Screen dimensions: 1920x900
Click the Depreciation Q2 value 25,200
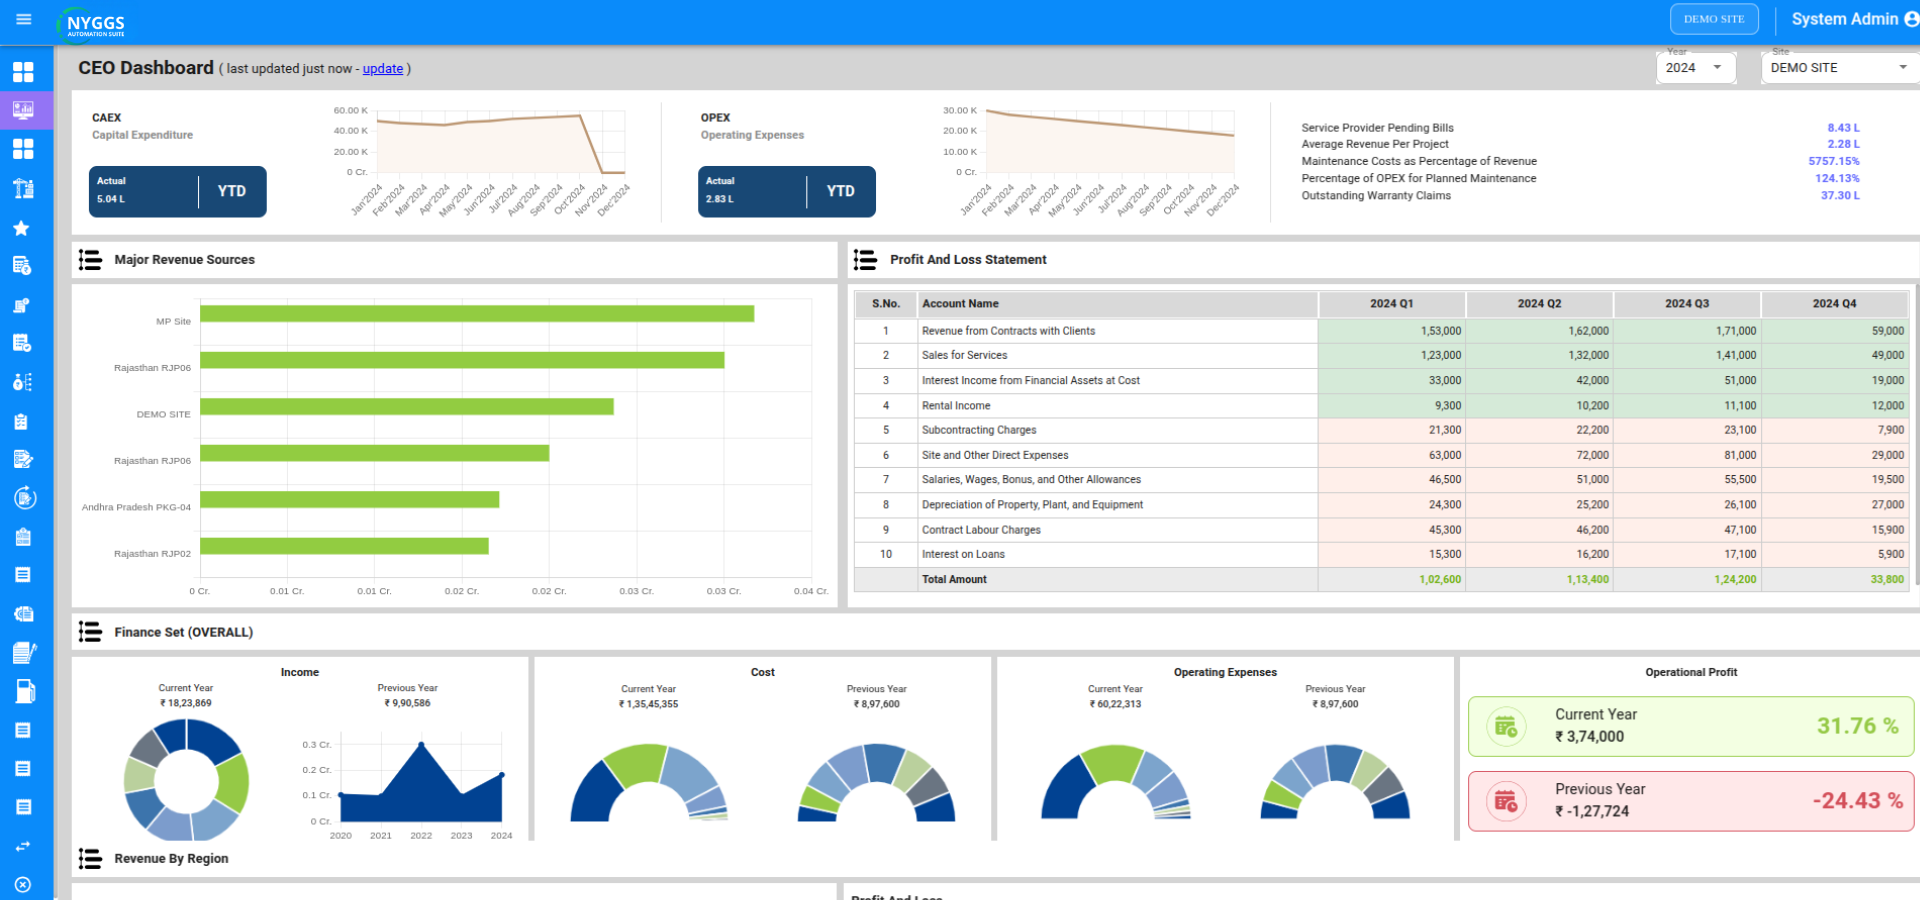click(x=1592, y=505)
